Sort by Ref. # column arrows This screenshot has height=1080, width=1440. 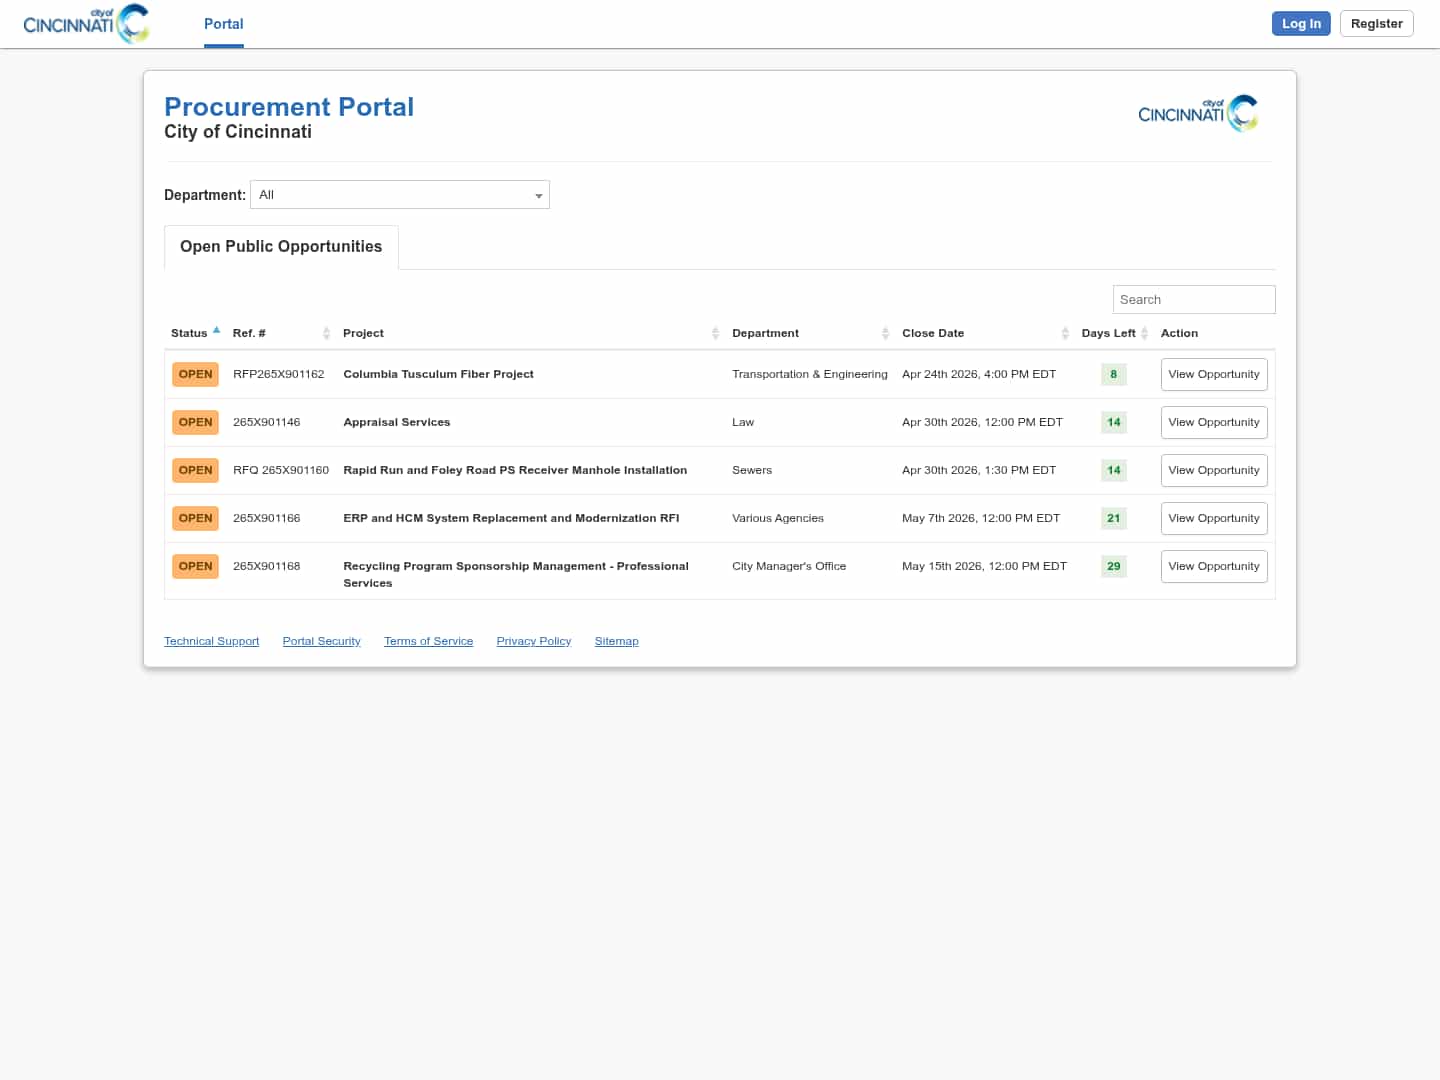[x=326, y=333]
